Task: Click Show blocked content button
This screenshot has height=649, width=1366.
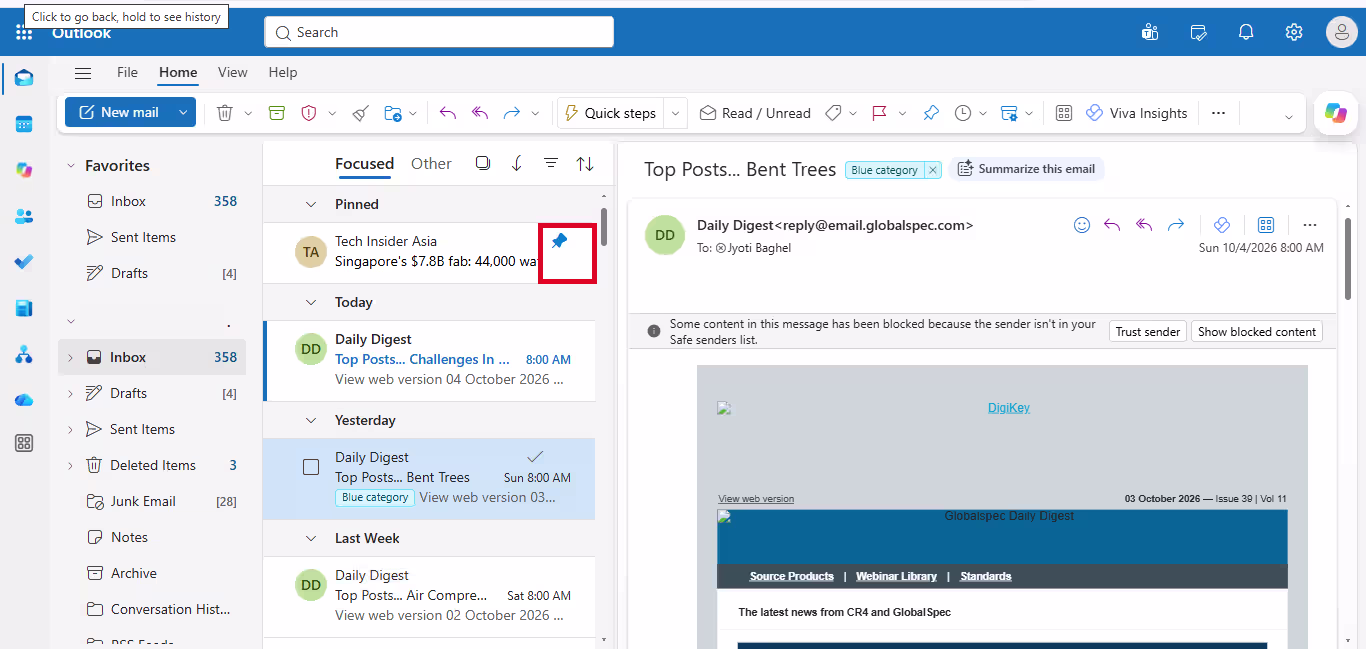Action: click(x=1257, y=332)
